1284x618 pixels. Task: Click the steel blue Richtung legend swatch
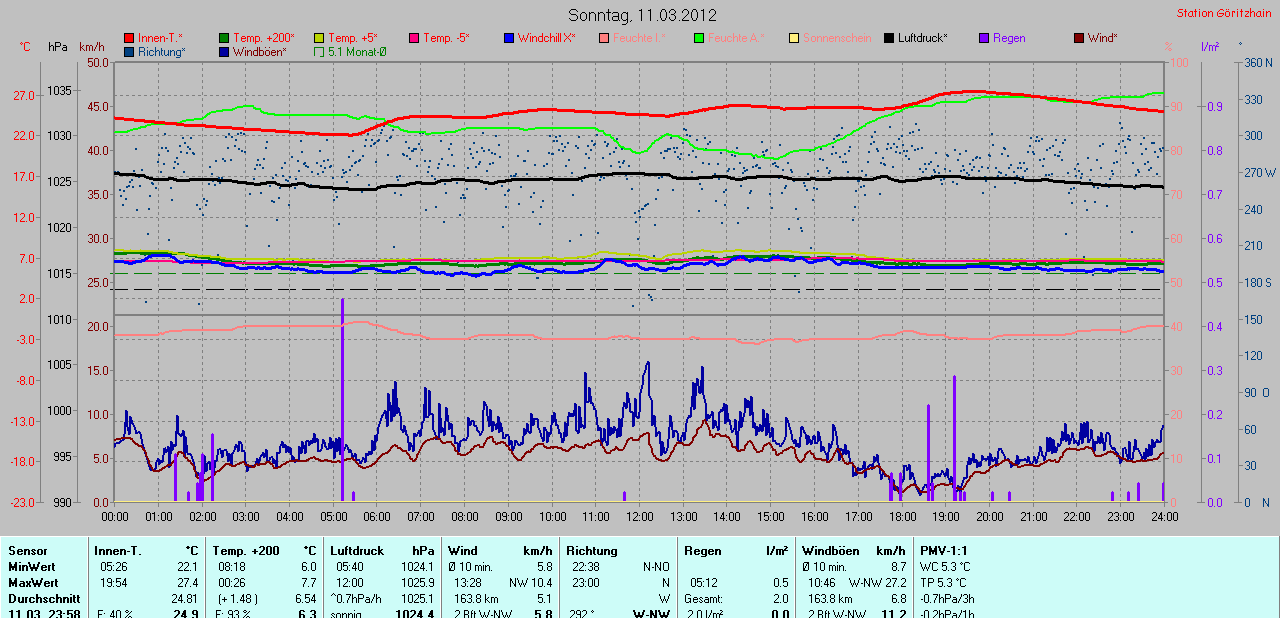(x=129, y=51)
